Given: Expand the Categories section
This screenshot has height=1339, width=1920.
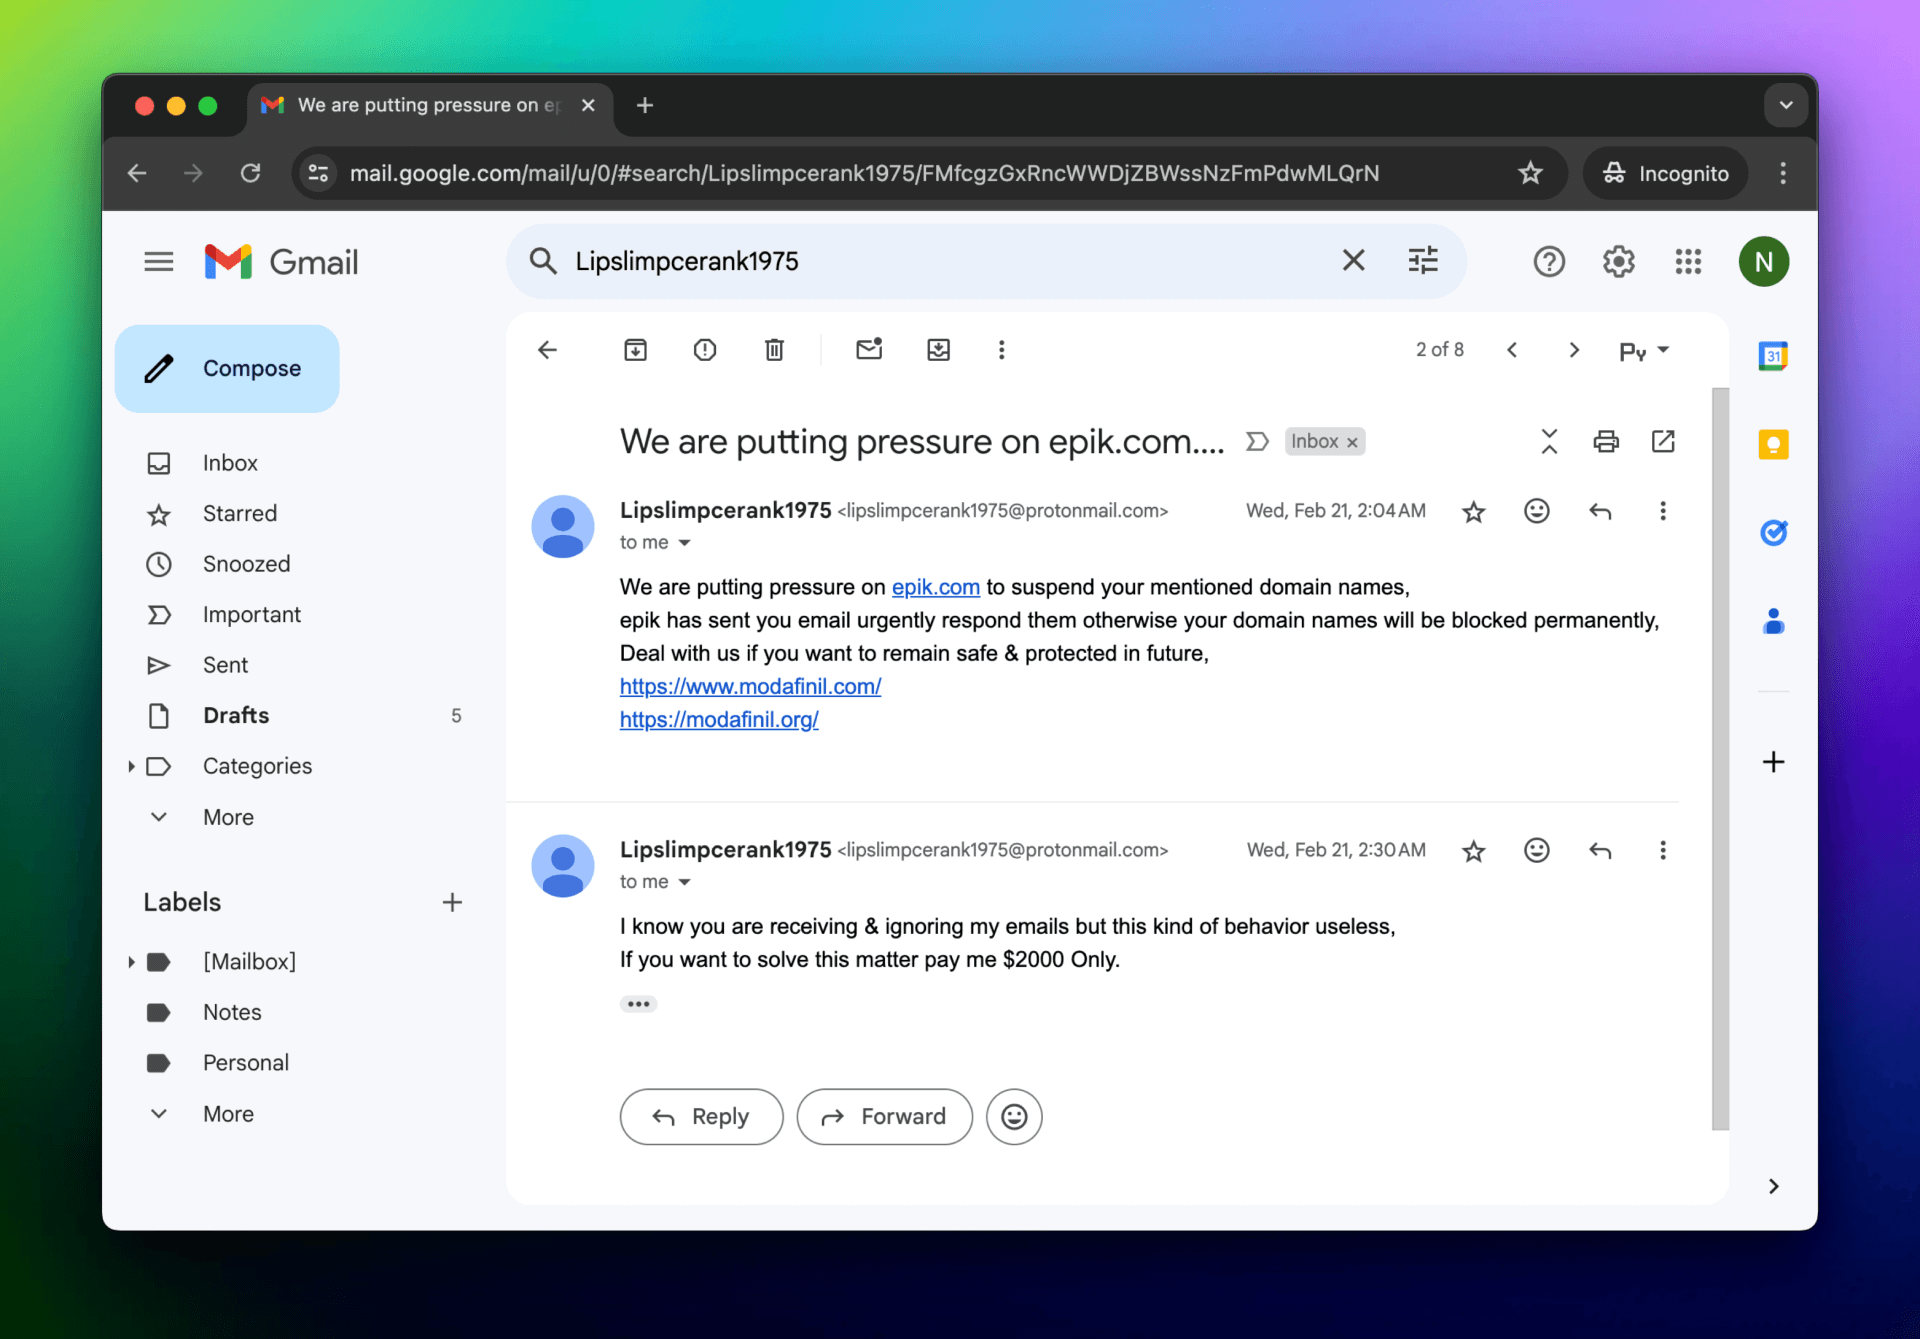Looking at the screenshot, I should pyautogui.click(x=131, y=766).
